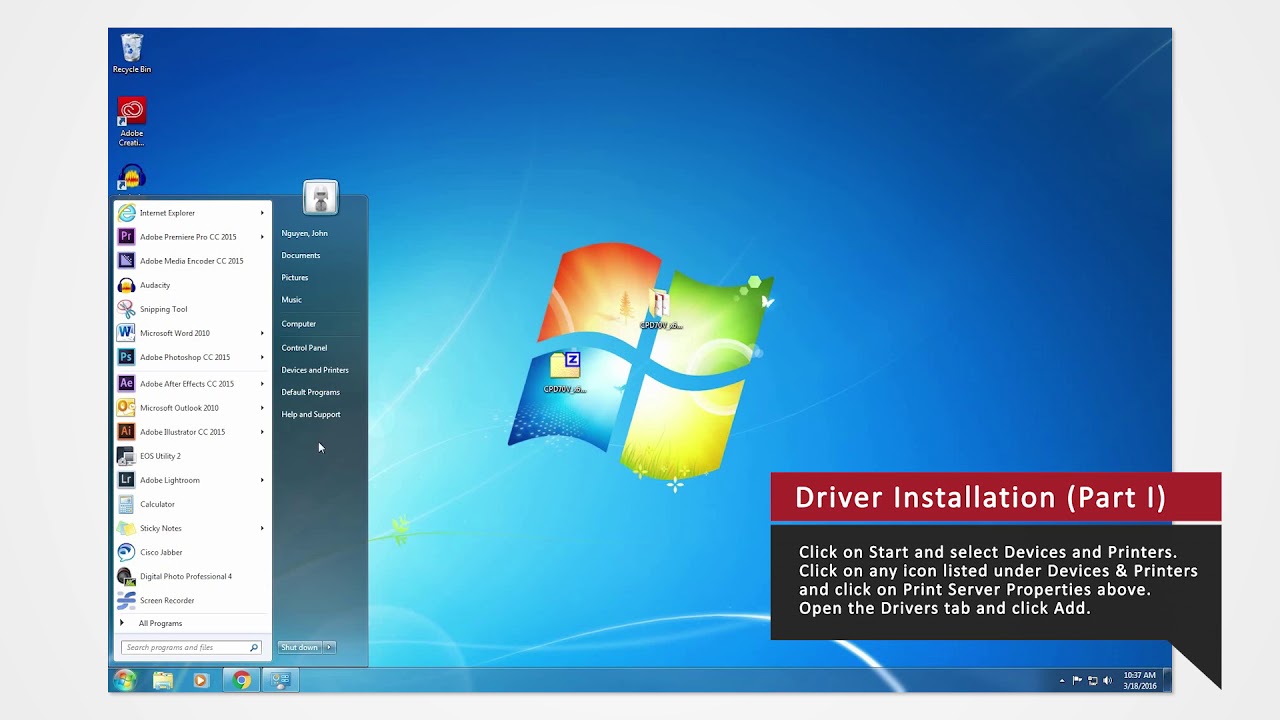Click the taskbar clock showing 10:37 AM
1280x720 pixels.
(1140, 680)
